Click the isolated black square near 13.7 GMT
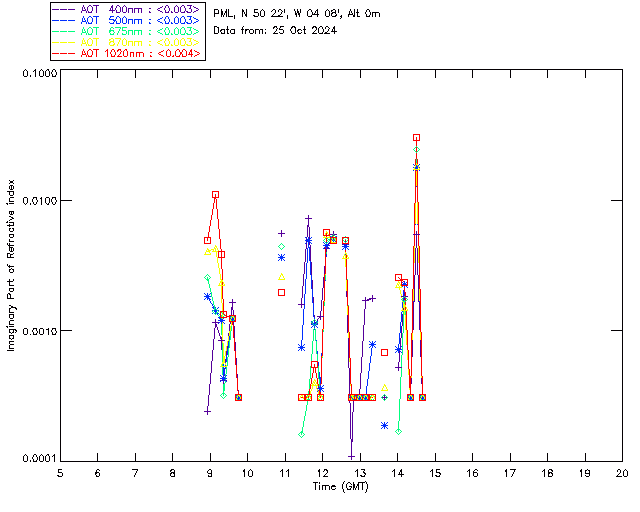The height and width of the screenshot is (512, 640). tap(384, 352)
